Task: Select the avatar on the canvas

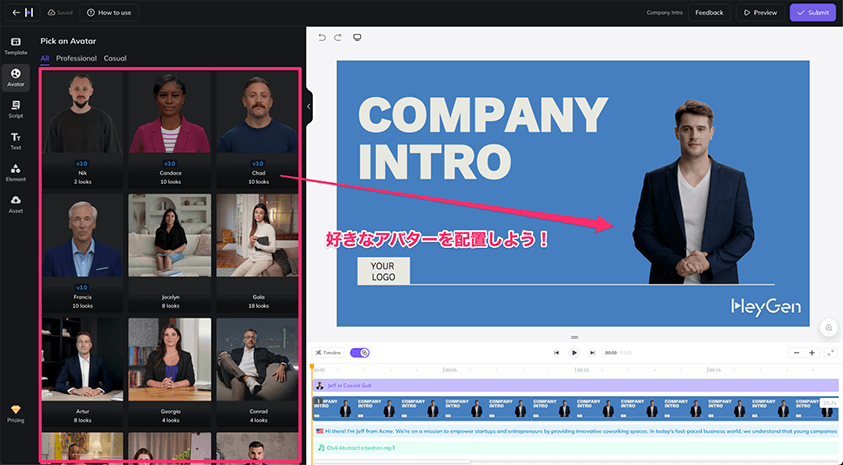Action: (x=694, y=192)
